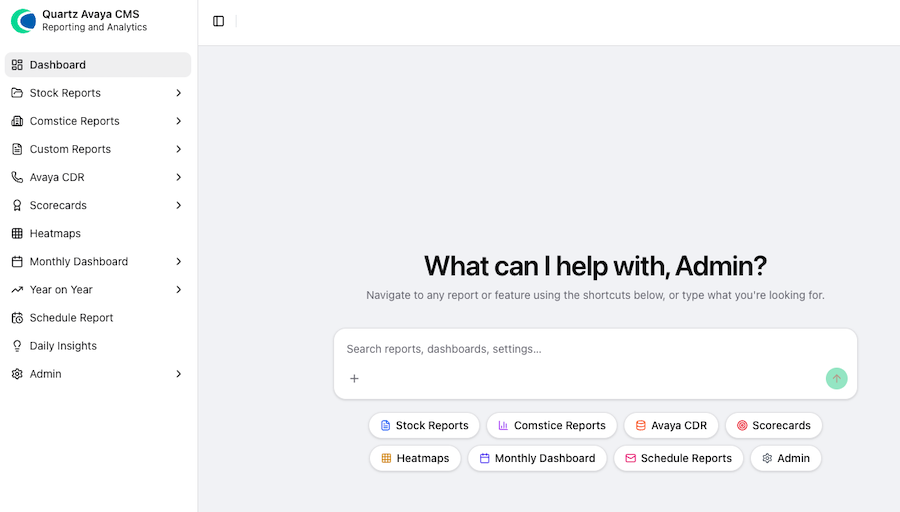Click the Monthly Dashboard calendar icon in sidebar
The image size is (900, 512).
pyautogui.click(x=17, y=262)
